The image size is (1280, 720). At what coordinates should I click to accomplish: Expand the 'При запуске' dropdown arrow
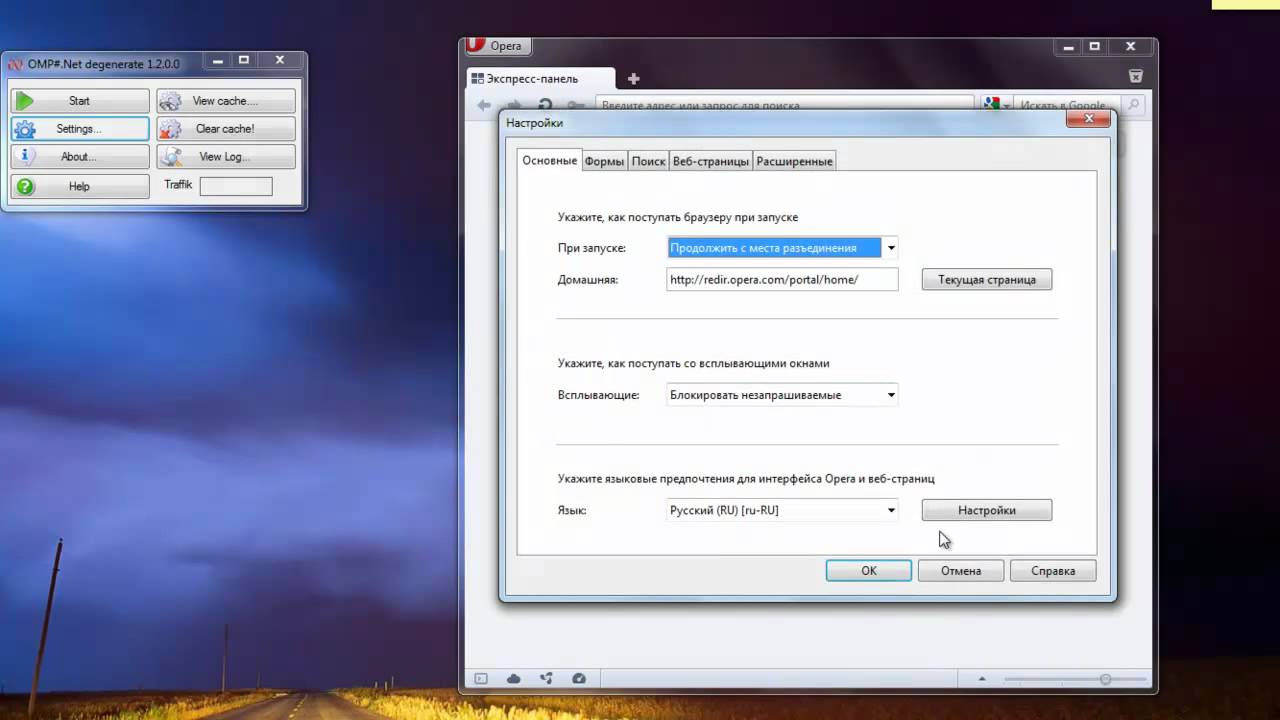(x=891, y=248)
